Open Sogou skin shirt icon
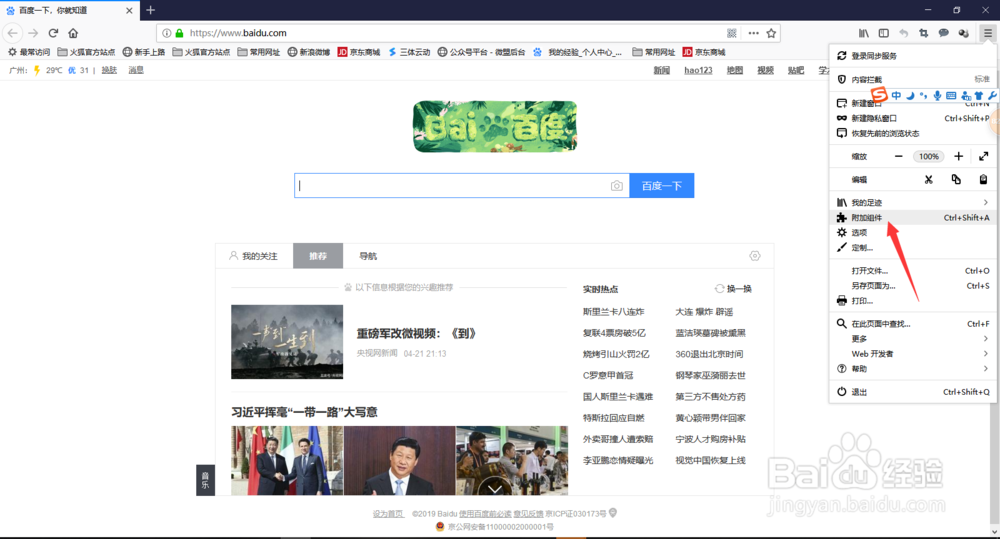The height and width of the screenshot is (539, 1000). (x=978, y=96)
